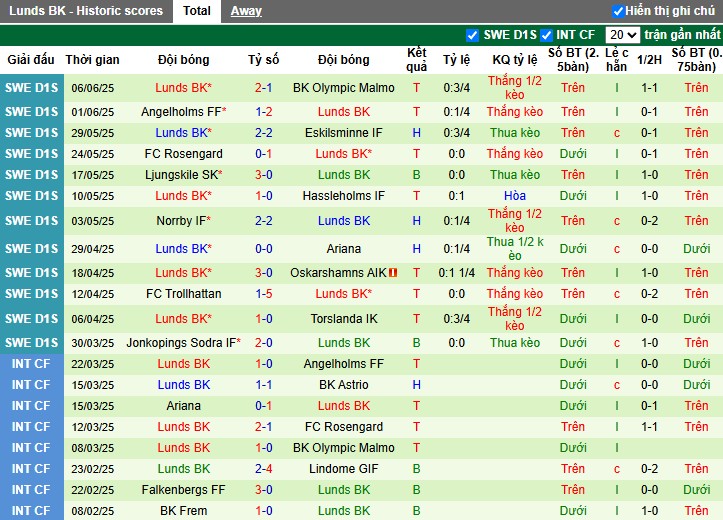Click the Lindome GIF team name
The width and height of the screenshot is (723, 520).
tap(344, 469)
